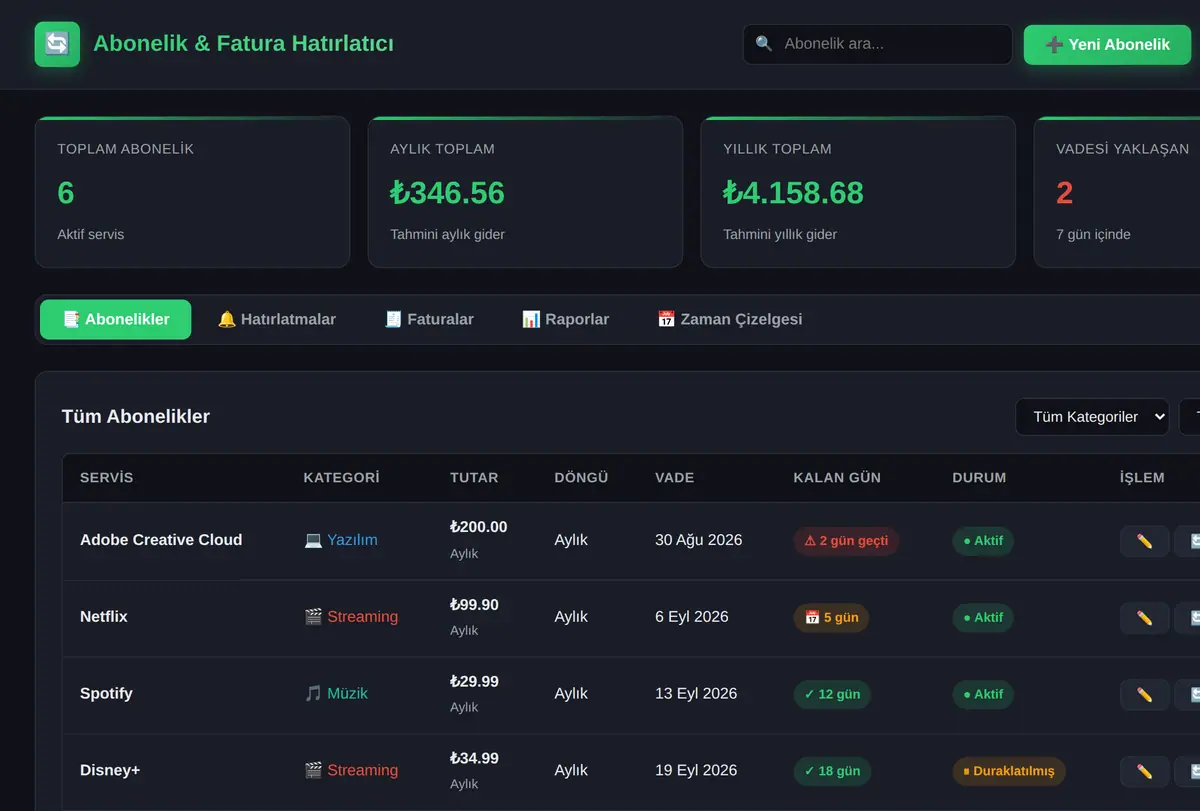1200x811 pixels.
Task: Open the Tüm Kategoriler dropdown
Action: pyautogui.click(x=1092, y=417)
